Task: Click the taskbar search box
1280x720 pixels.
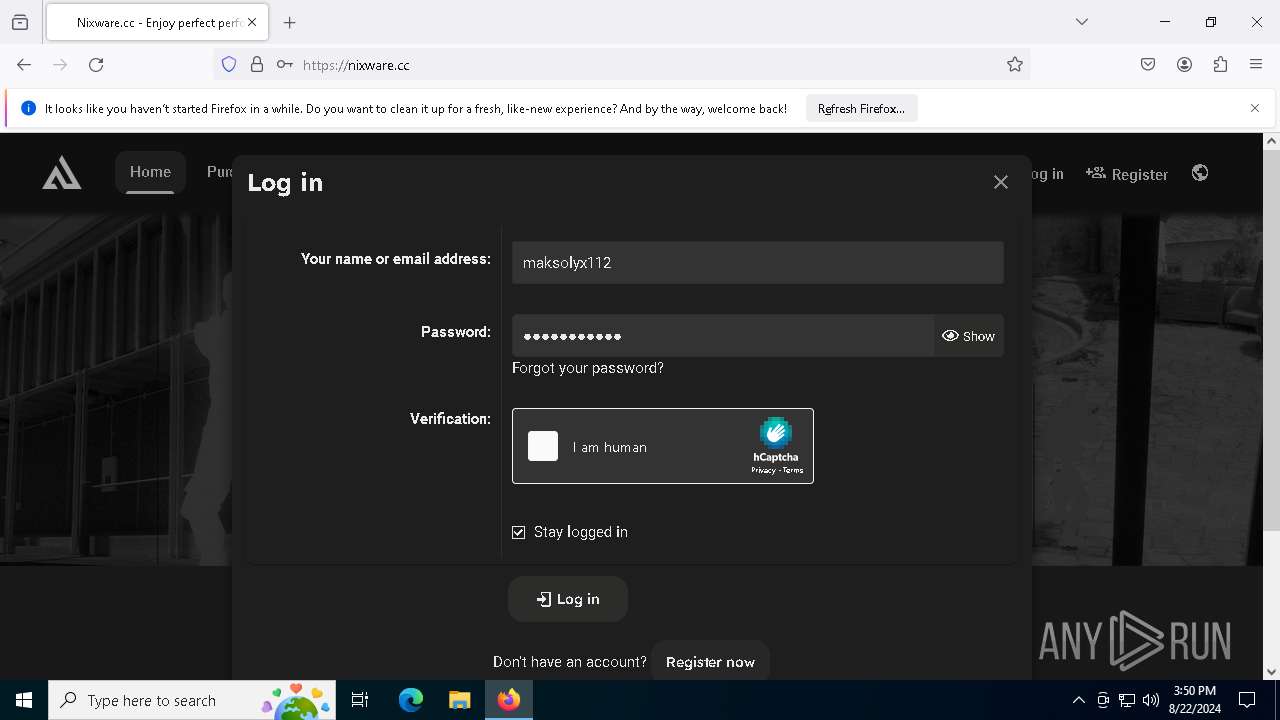Action: [192, 700]
